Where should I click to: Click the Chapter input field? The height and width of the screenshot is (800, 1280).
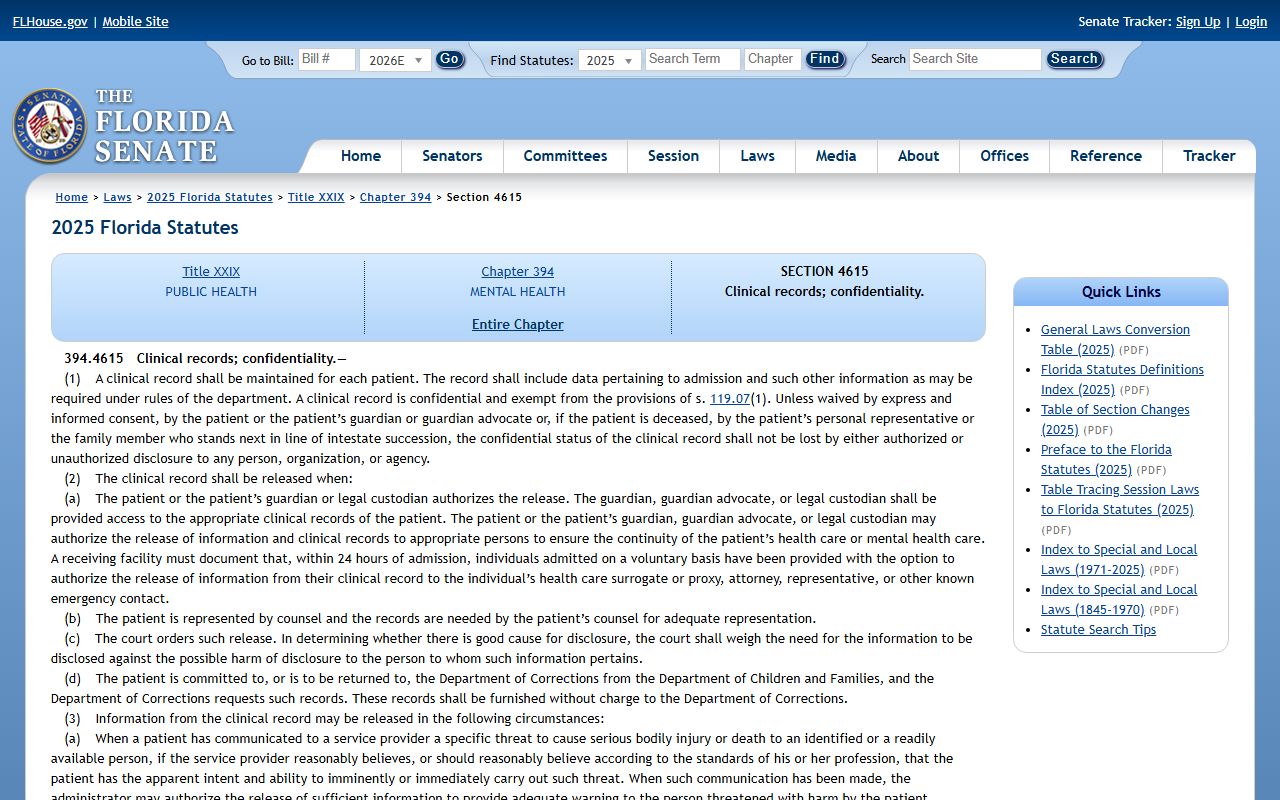[x=773, y=59]
